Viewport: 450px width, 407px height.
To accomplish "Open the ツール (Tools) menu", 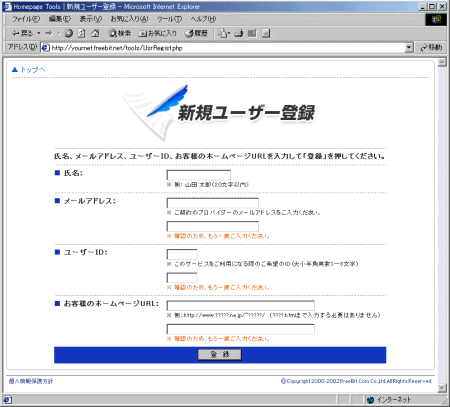I will 169,19.
